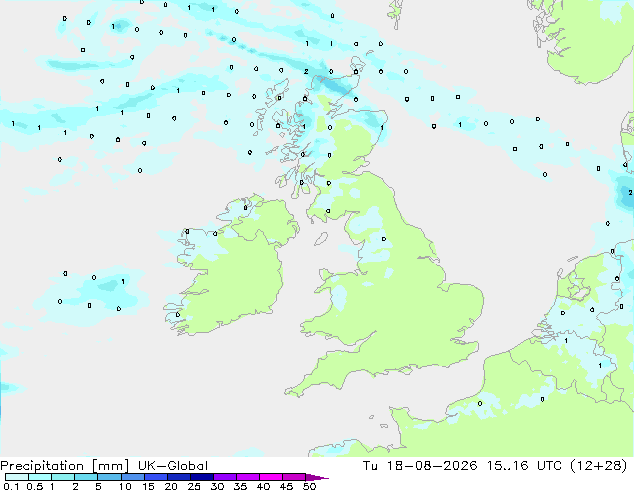Image resolution: width=634 pixels, height=490 pixels.
Task: Select the 1–2 mm legend color swatch
Action: click(x=63, y=477)
